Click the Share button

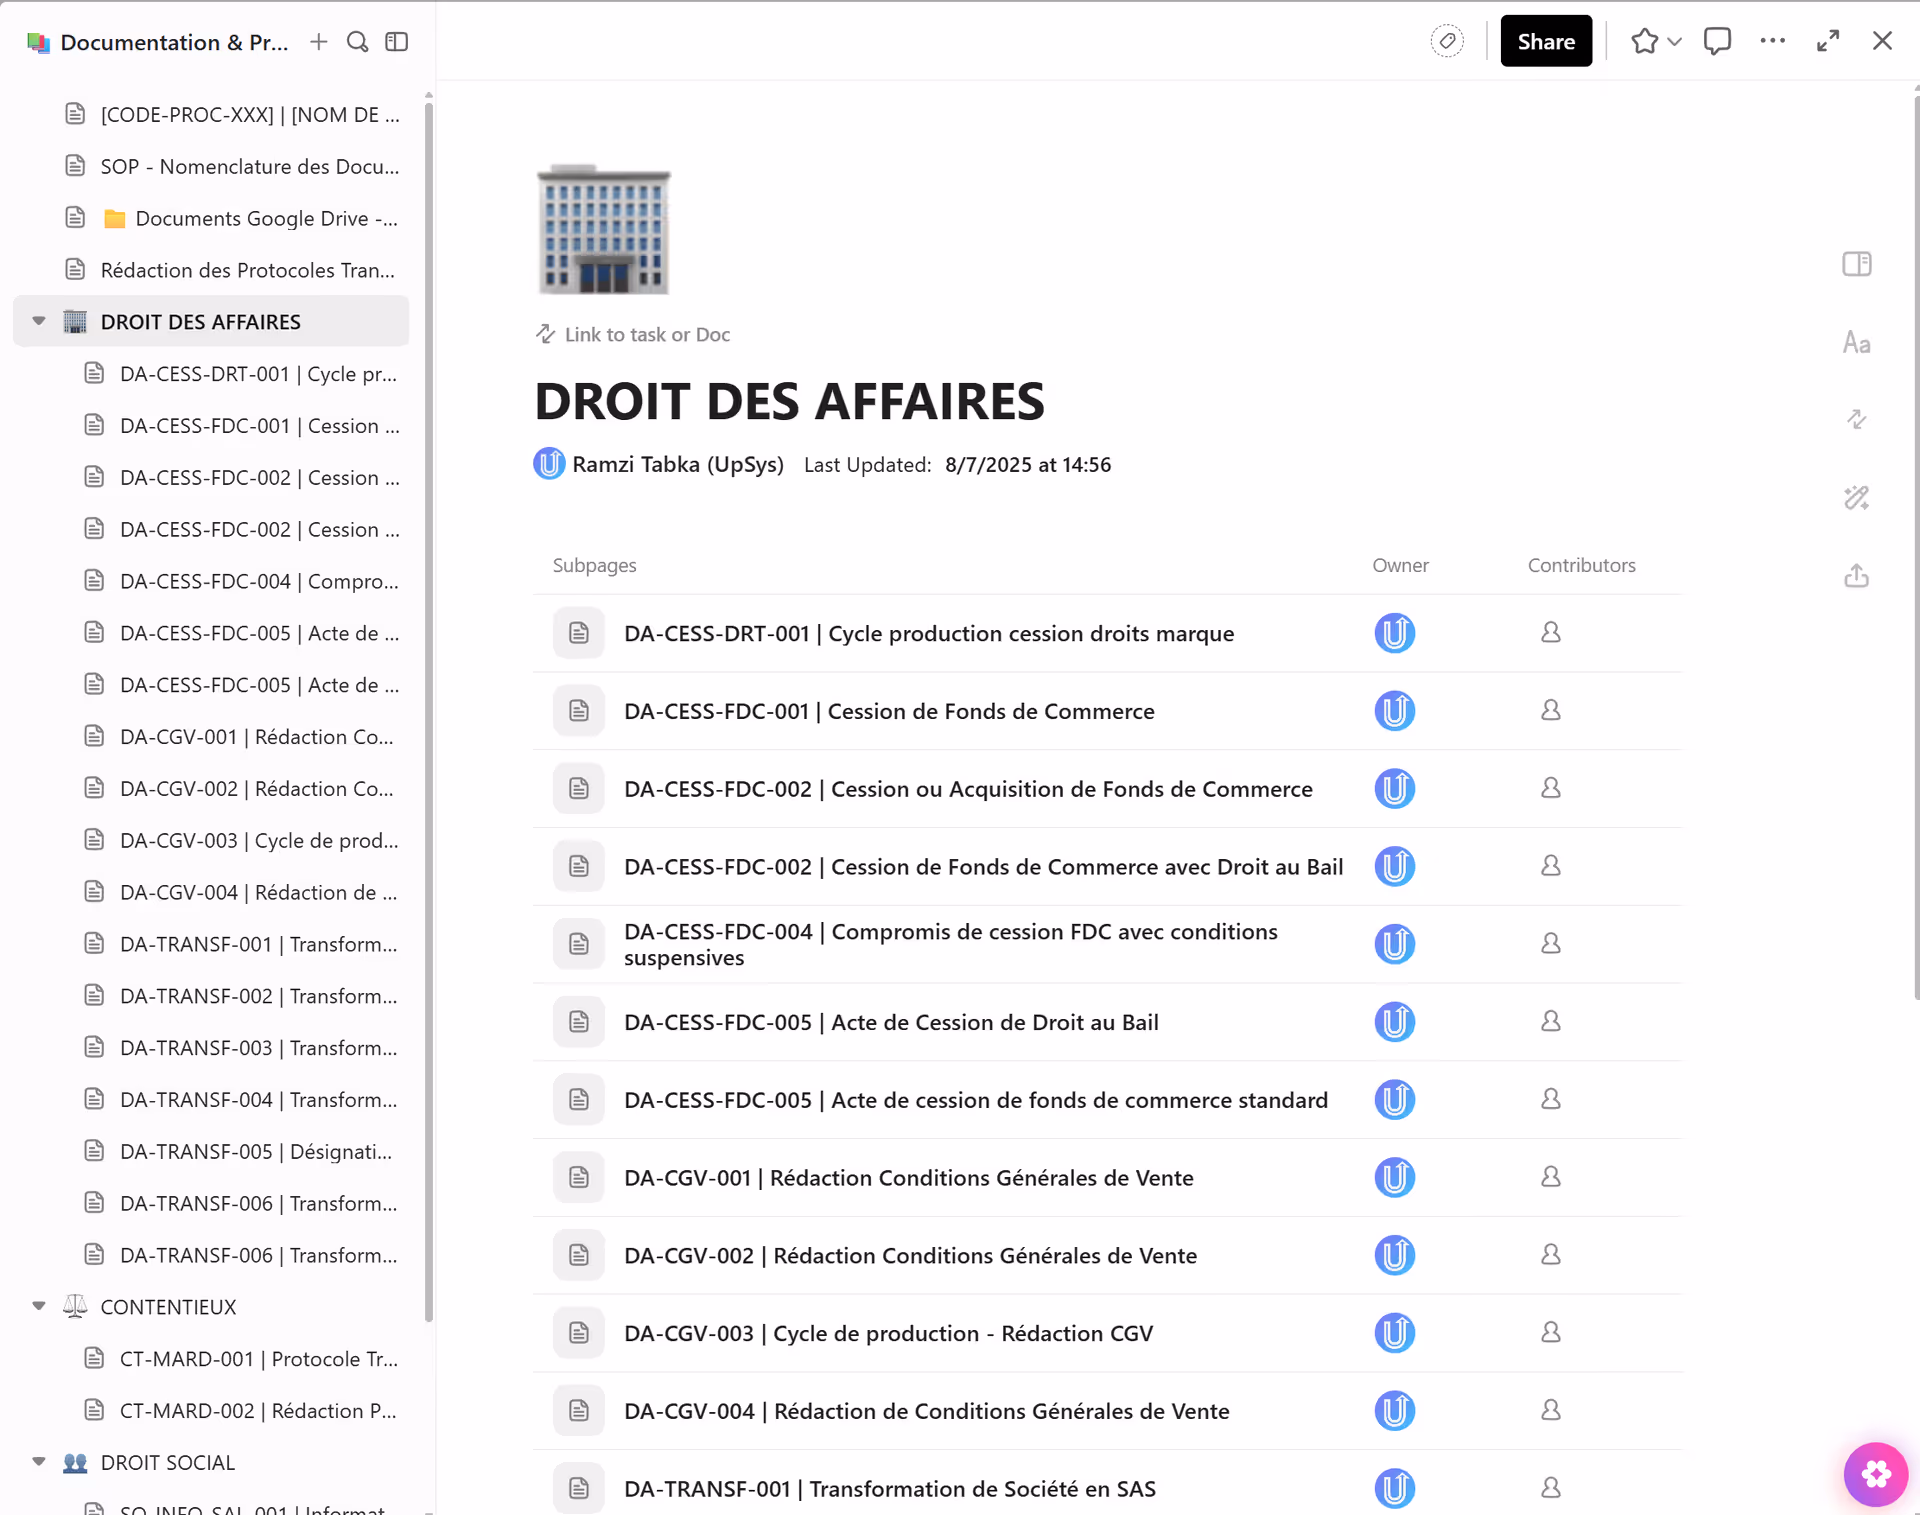pyautogui.click(x=1545, y=41)
